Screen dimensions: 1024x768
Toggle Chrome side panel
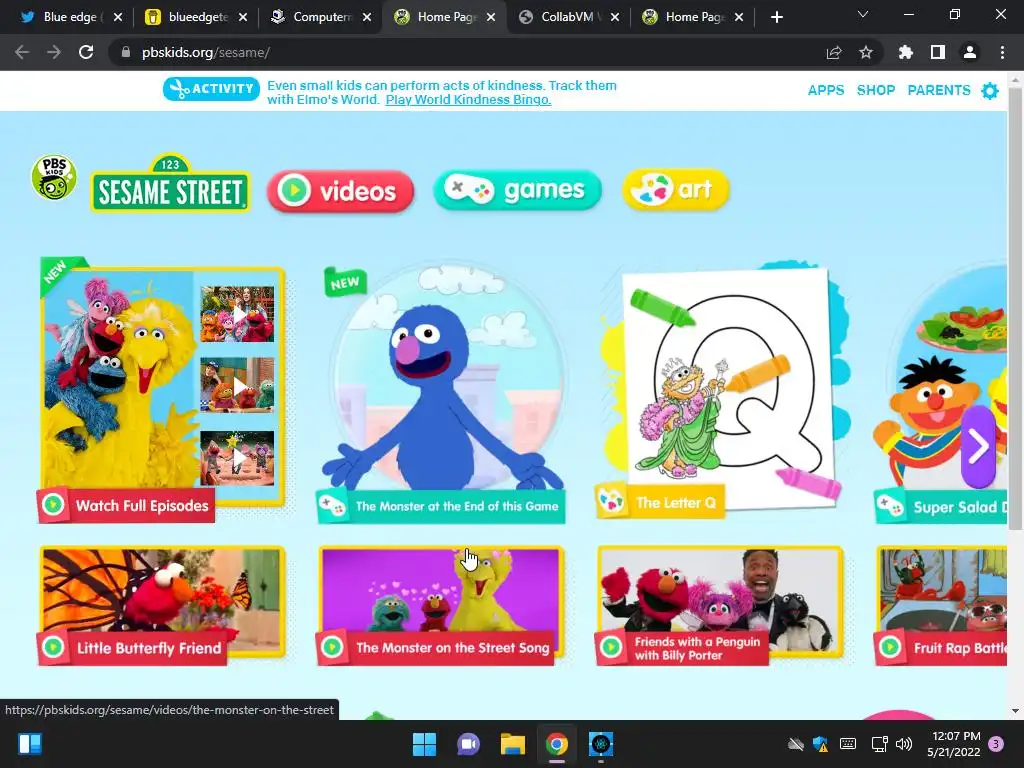938,52
